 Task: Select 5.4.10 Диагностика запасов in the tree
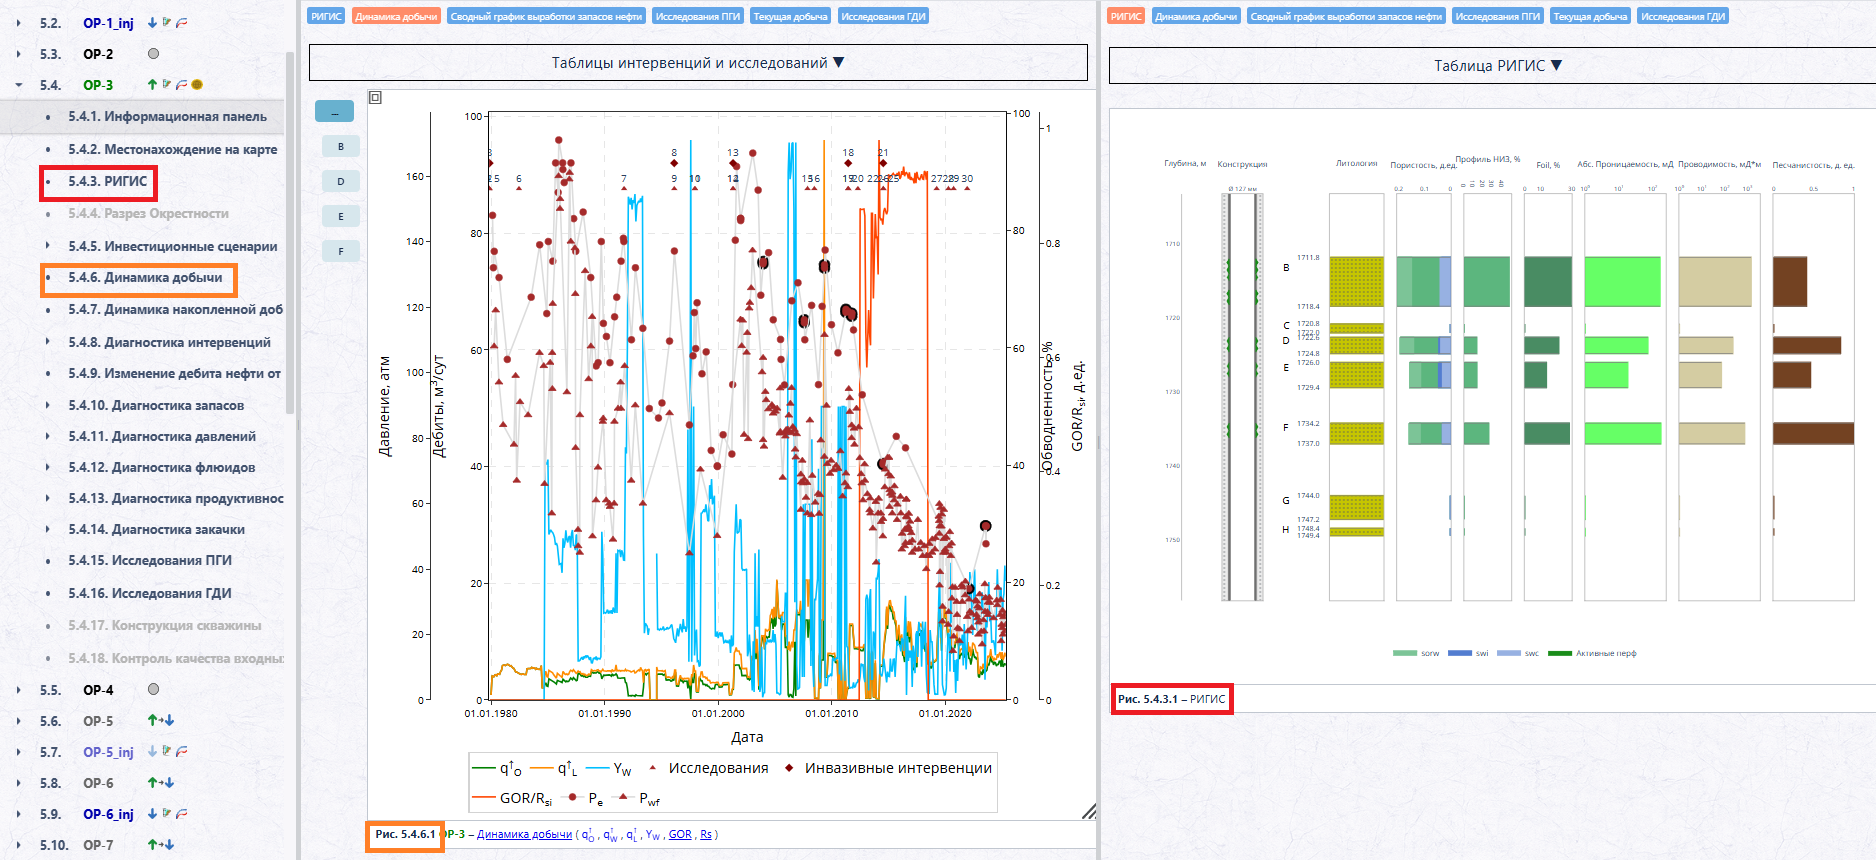(156, 405)
